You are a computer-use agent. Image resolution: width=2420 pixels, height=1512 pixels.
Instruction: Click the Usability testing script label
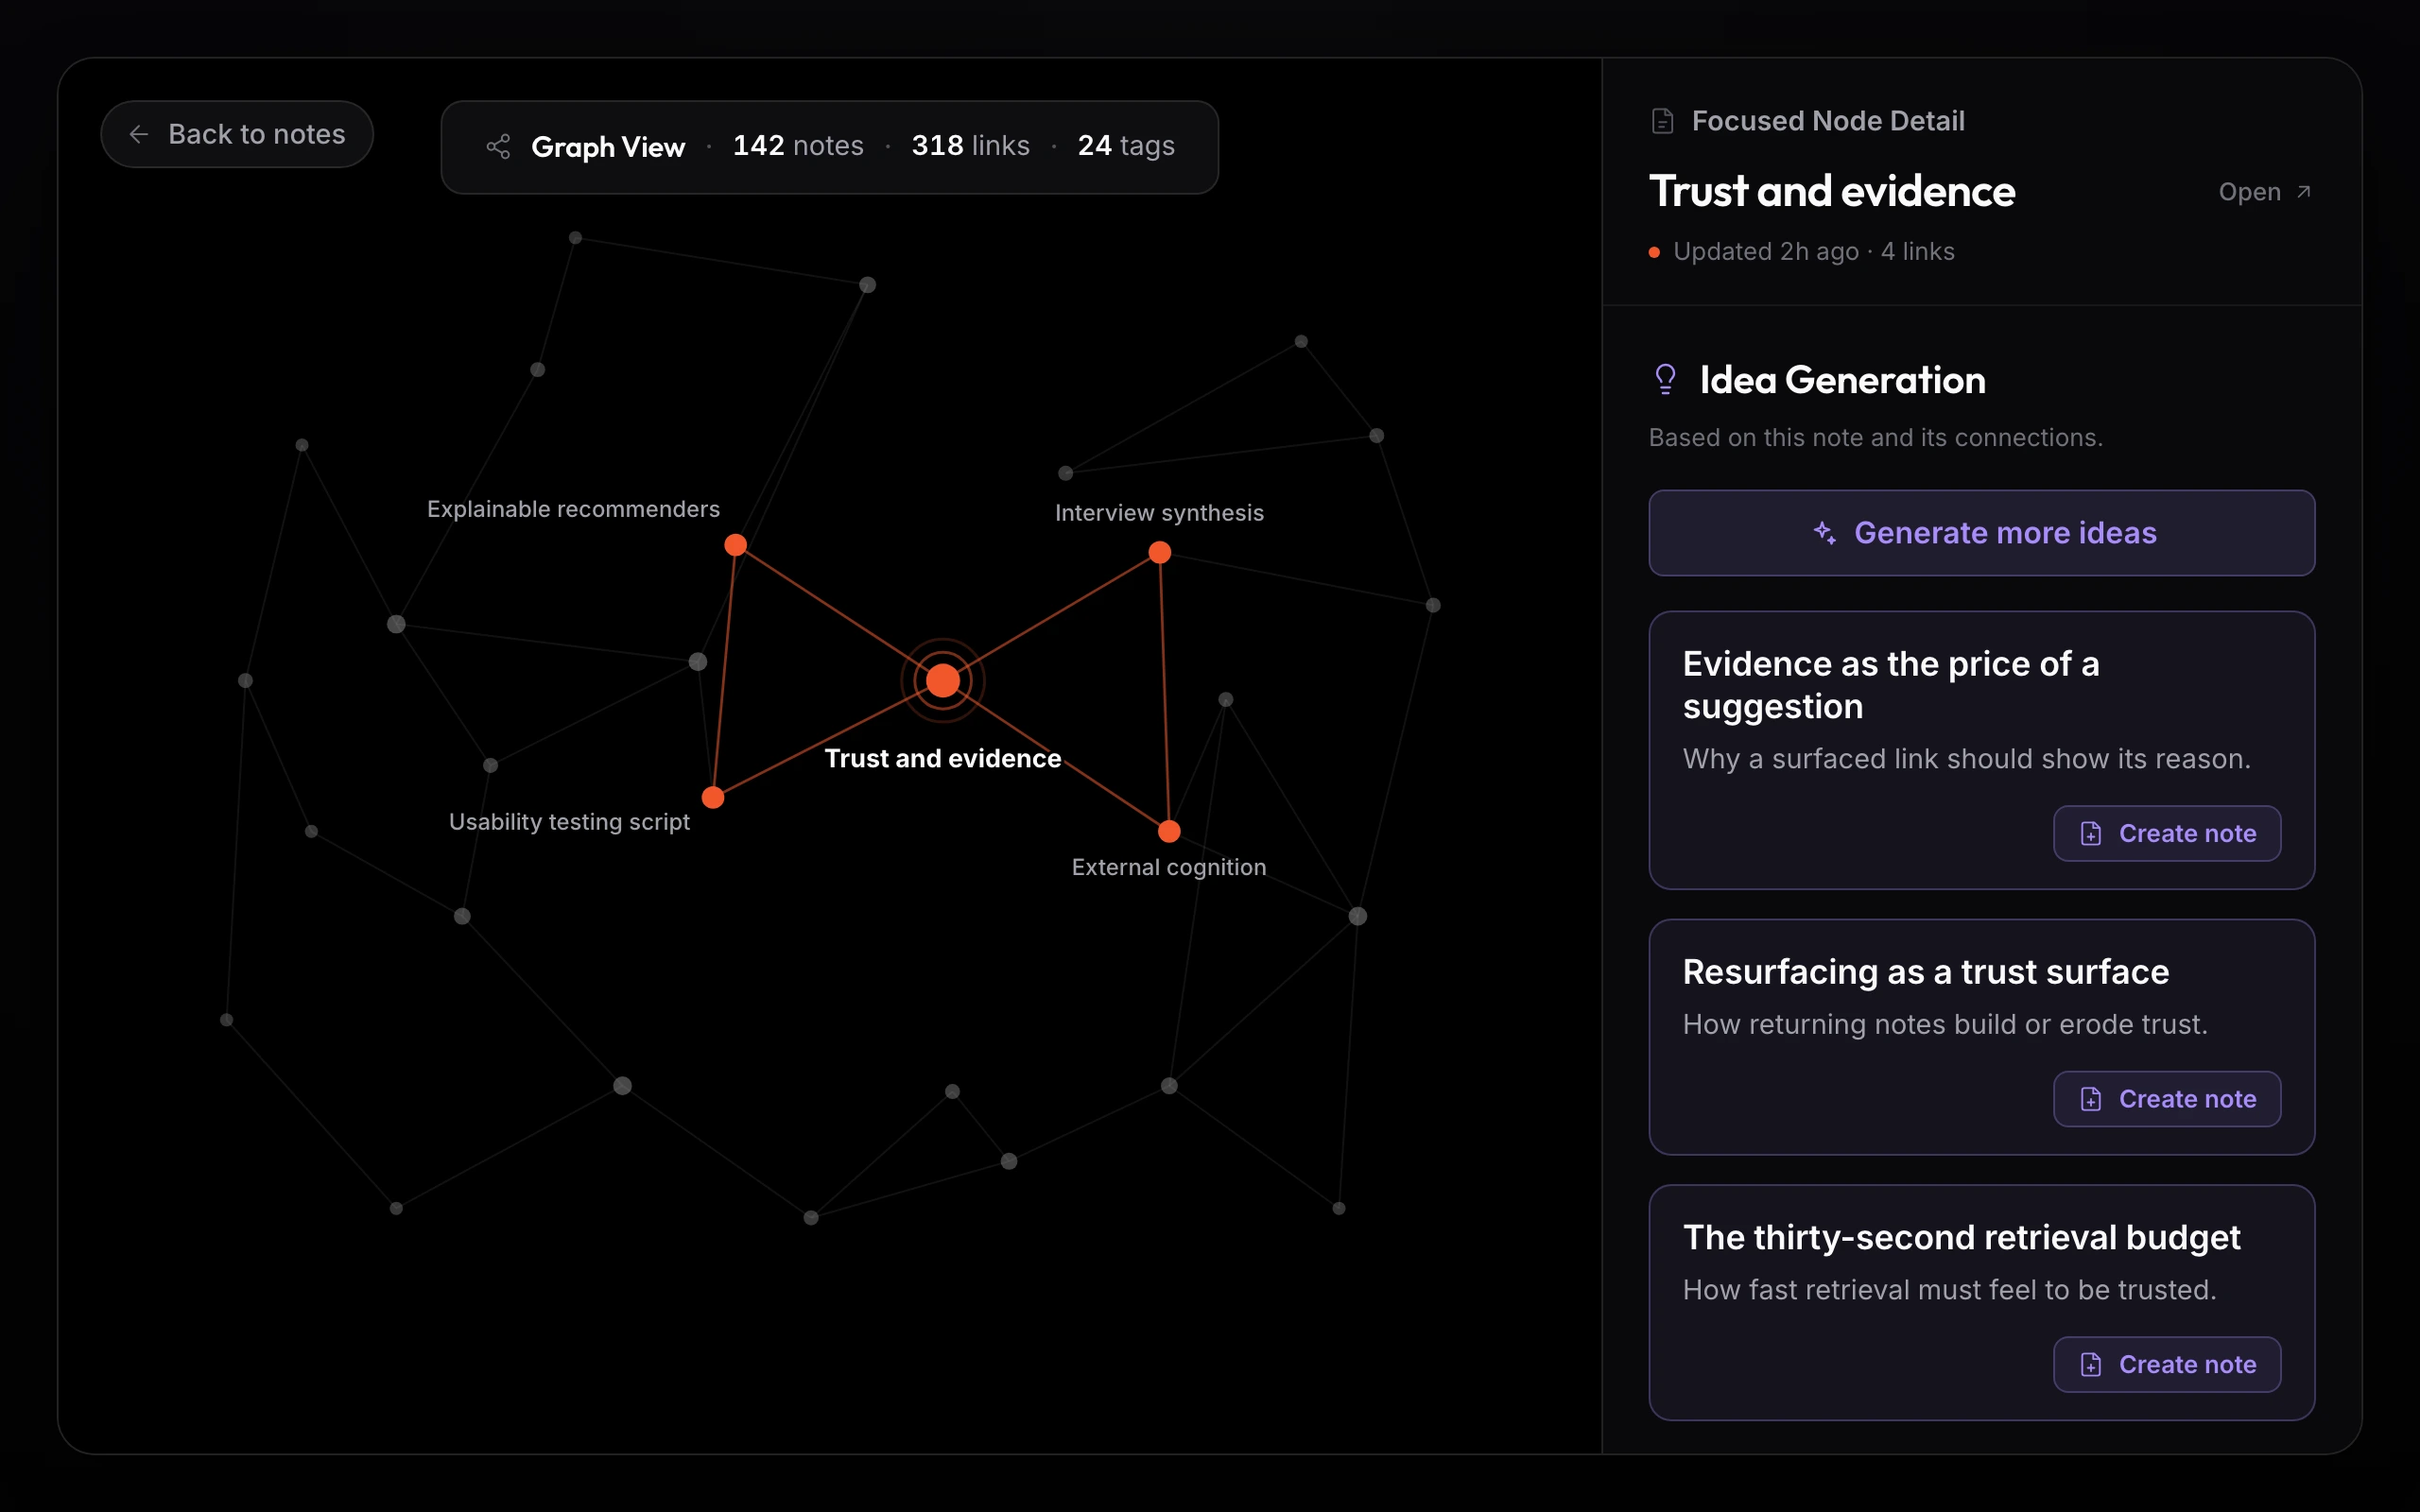coord(569,822)
